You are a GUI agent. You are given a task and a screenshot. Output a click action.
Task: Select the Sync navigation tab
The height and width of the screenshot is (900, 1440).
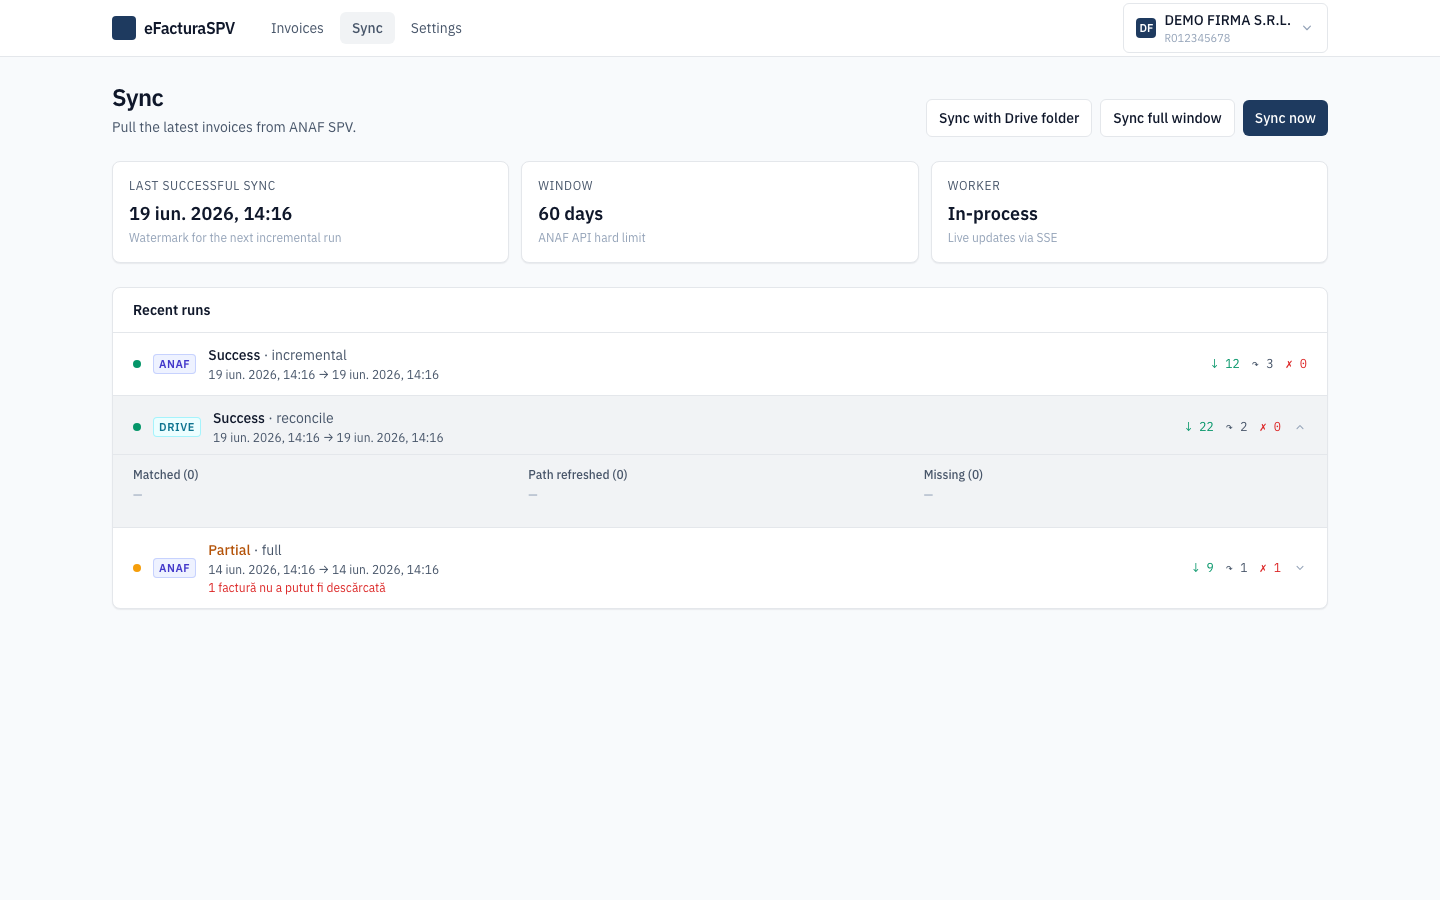(367, 28)
